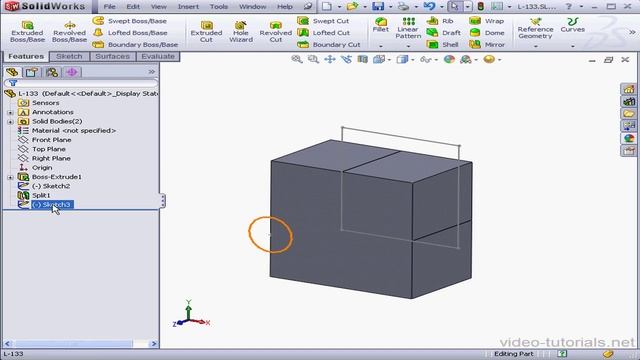Screen dimensions: 640x360
Task: Expand the Solid Bodies(2) tree node
Action: point(10,122)
